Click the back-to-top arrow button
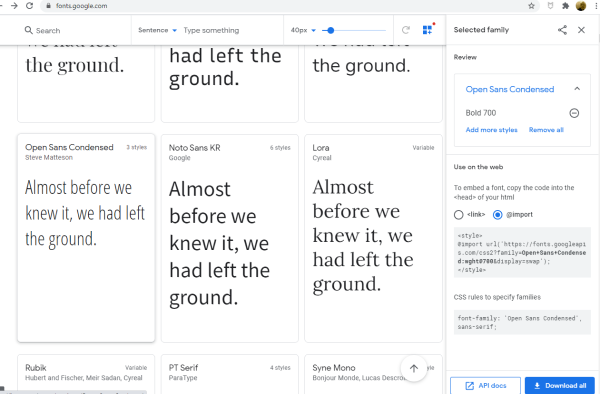 414,368
